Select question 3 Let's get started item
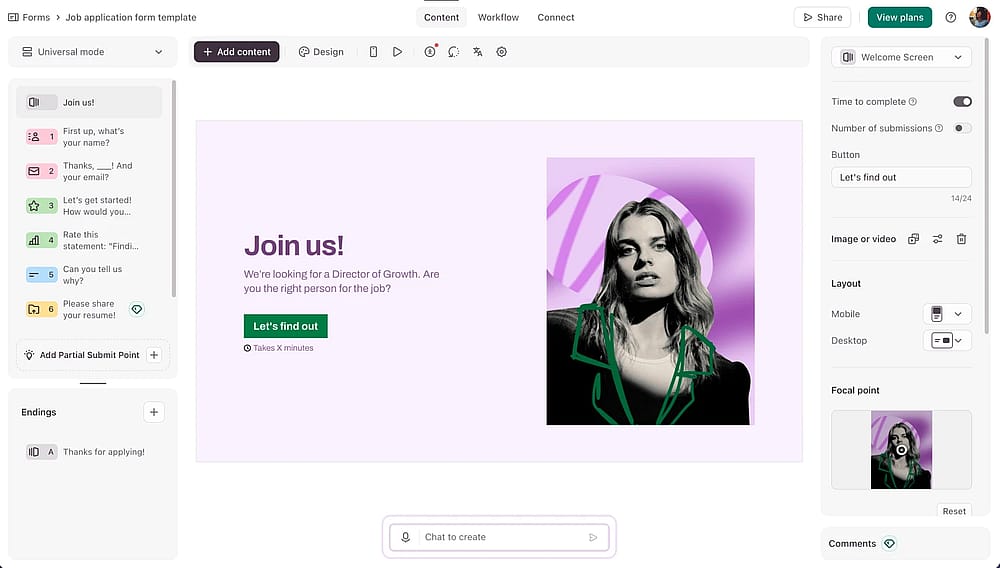The height and width of the screenshot is (568, 1000). point(89,205)
